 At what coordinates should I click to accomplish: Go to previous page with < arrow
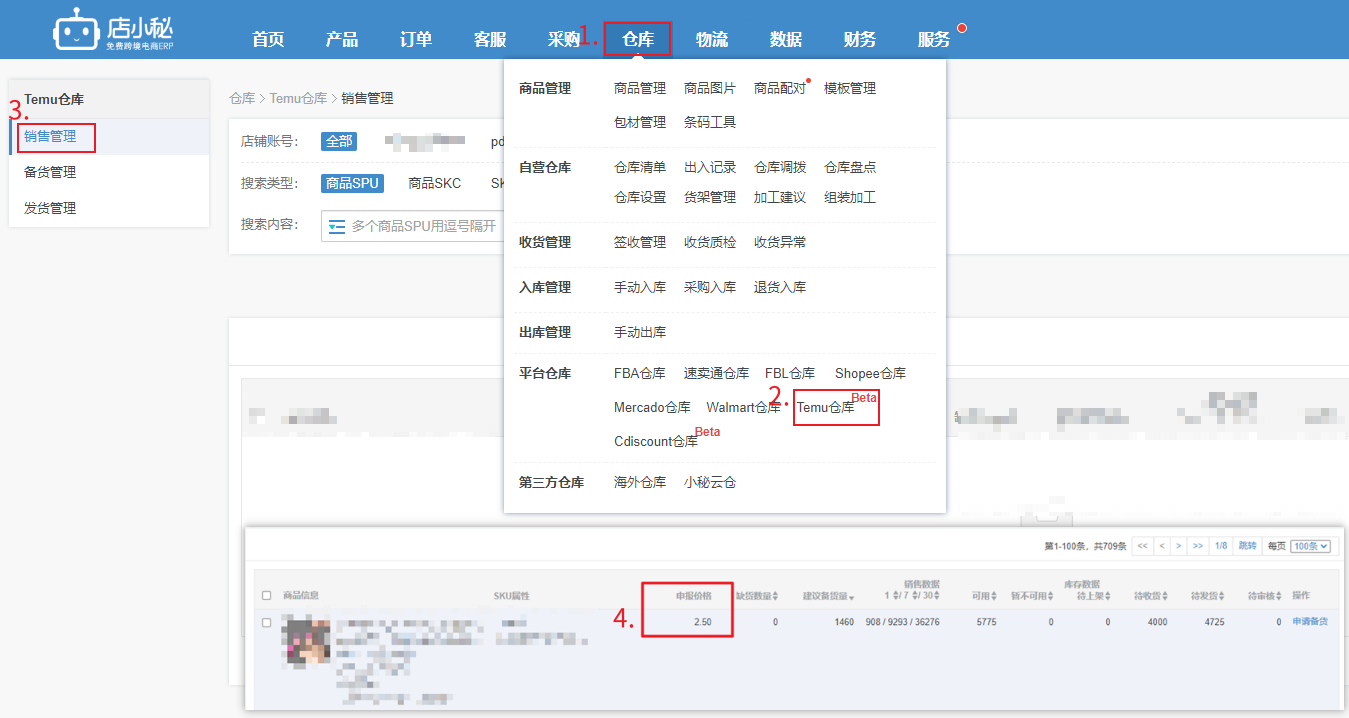pyautogui.click(x=1161, y=546)
